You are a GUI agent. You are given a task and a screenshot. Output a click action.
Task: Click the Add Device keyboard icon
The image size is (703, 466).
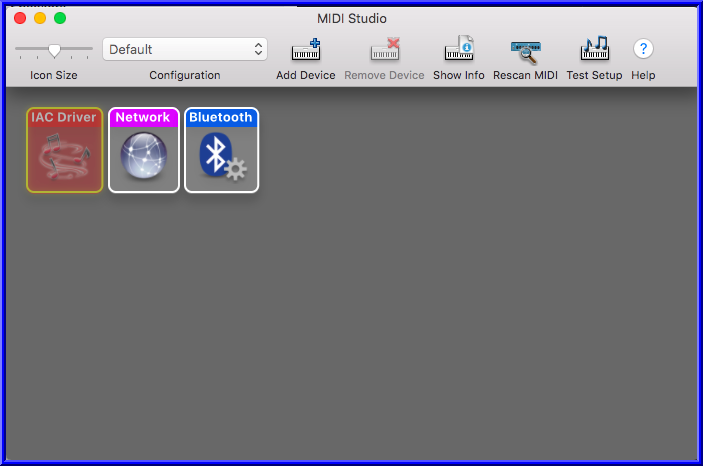(306, 49)
